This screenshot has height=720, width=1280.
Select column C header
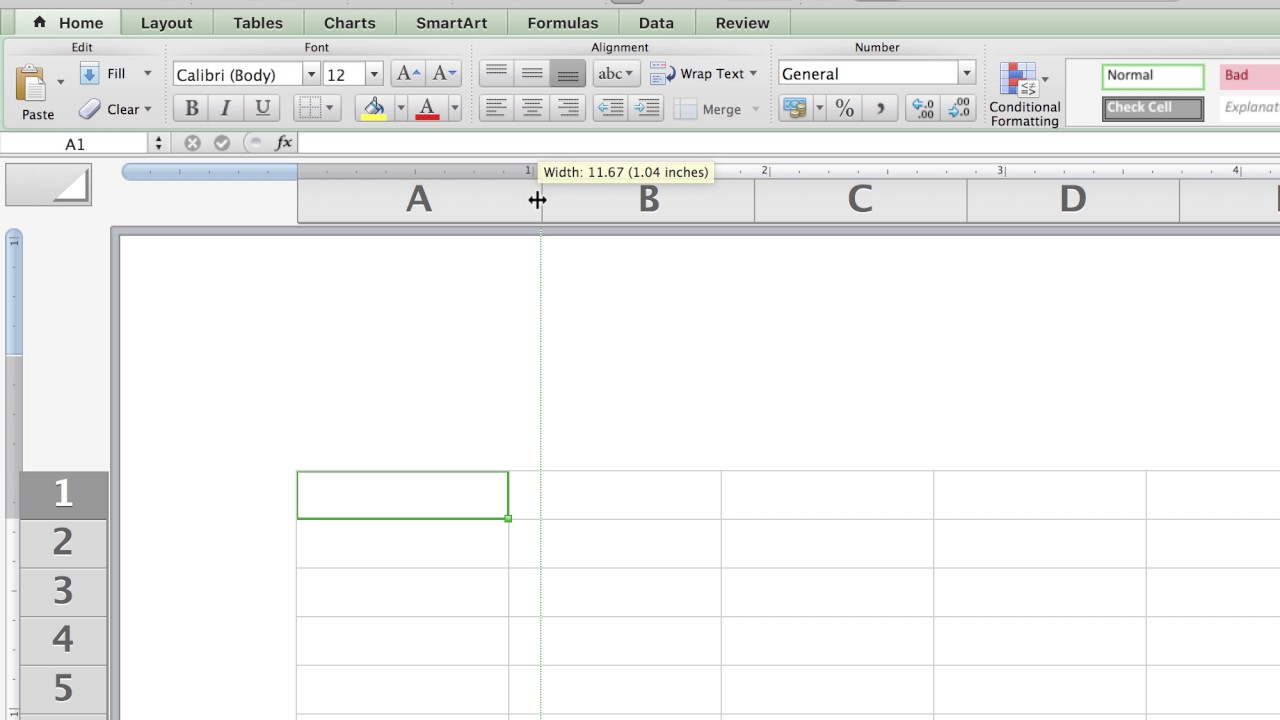(860, 200)
